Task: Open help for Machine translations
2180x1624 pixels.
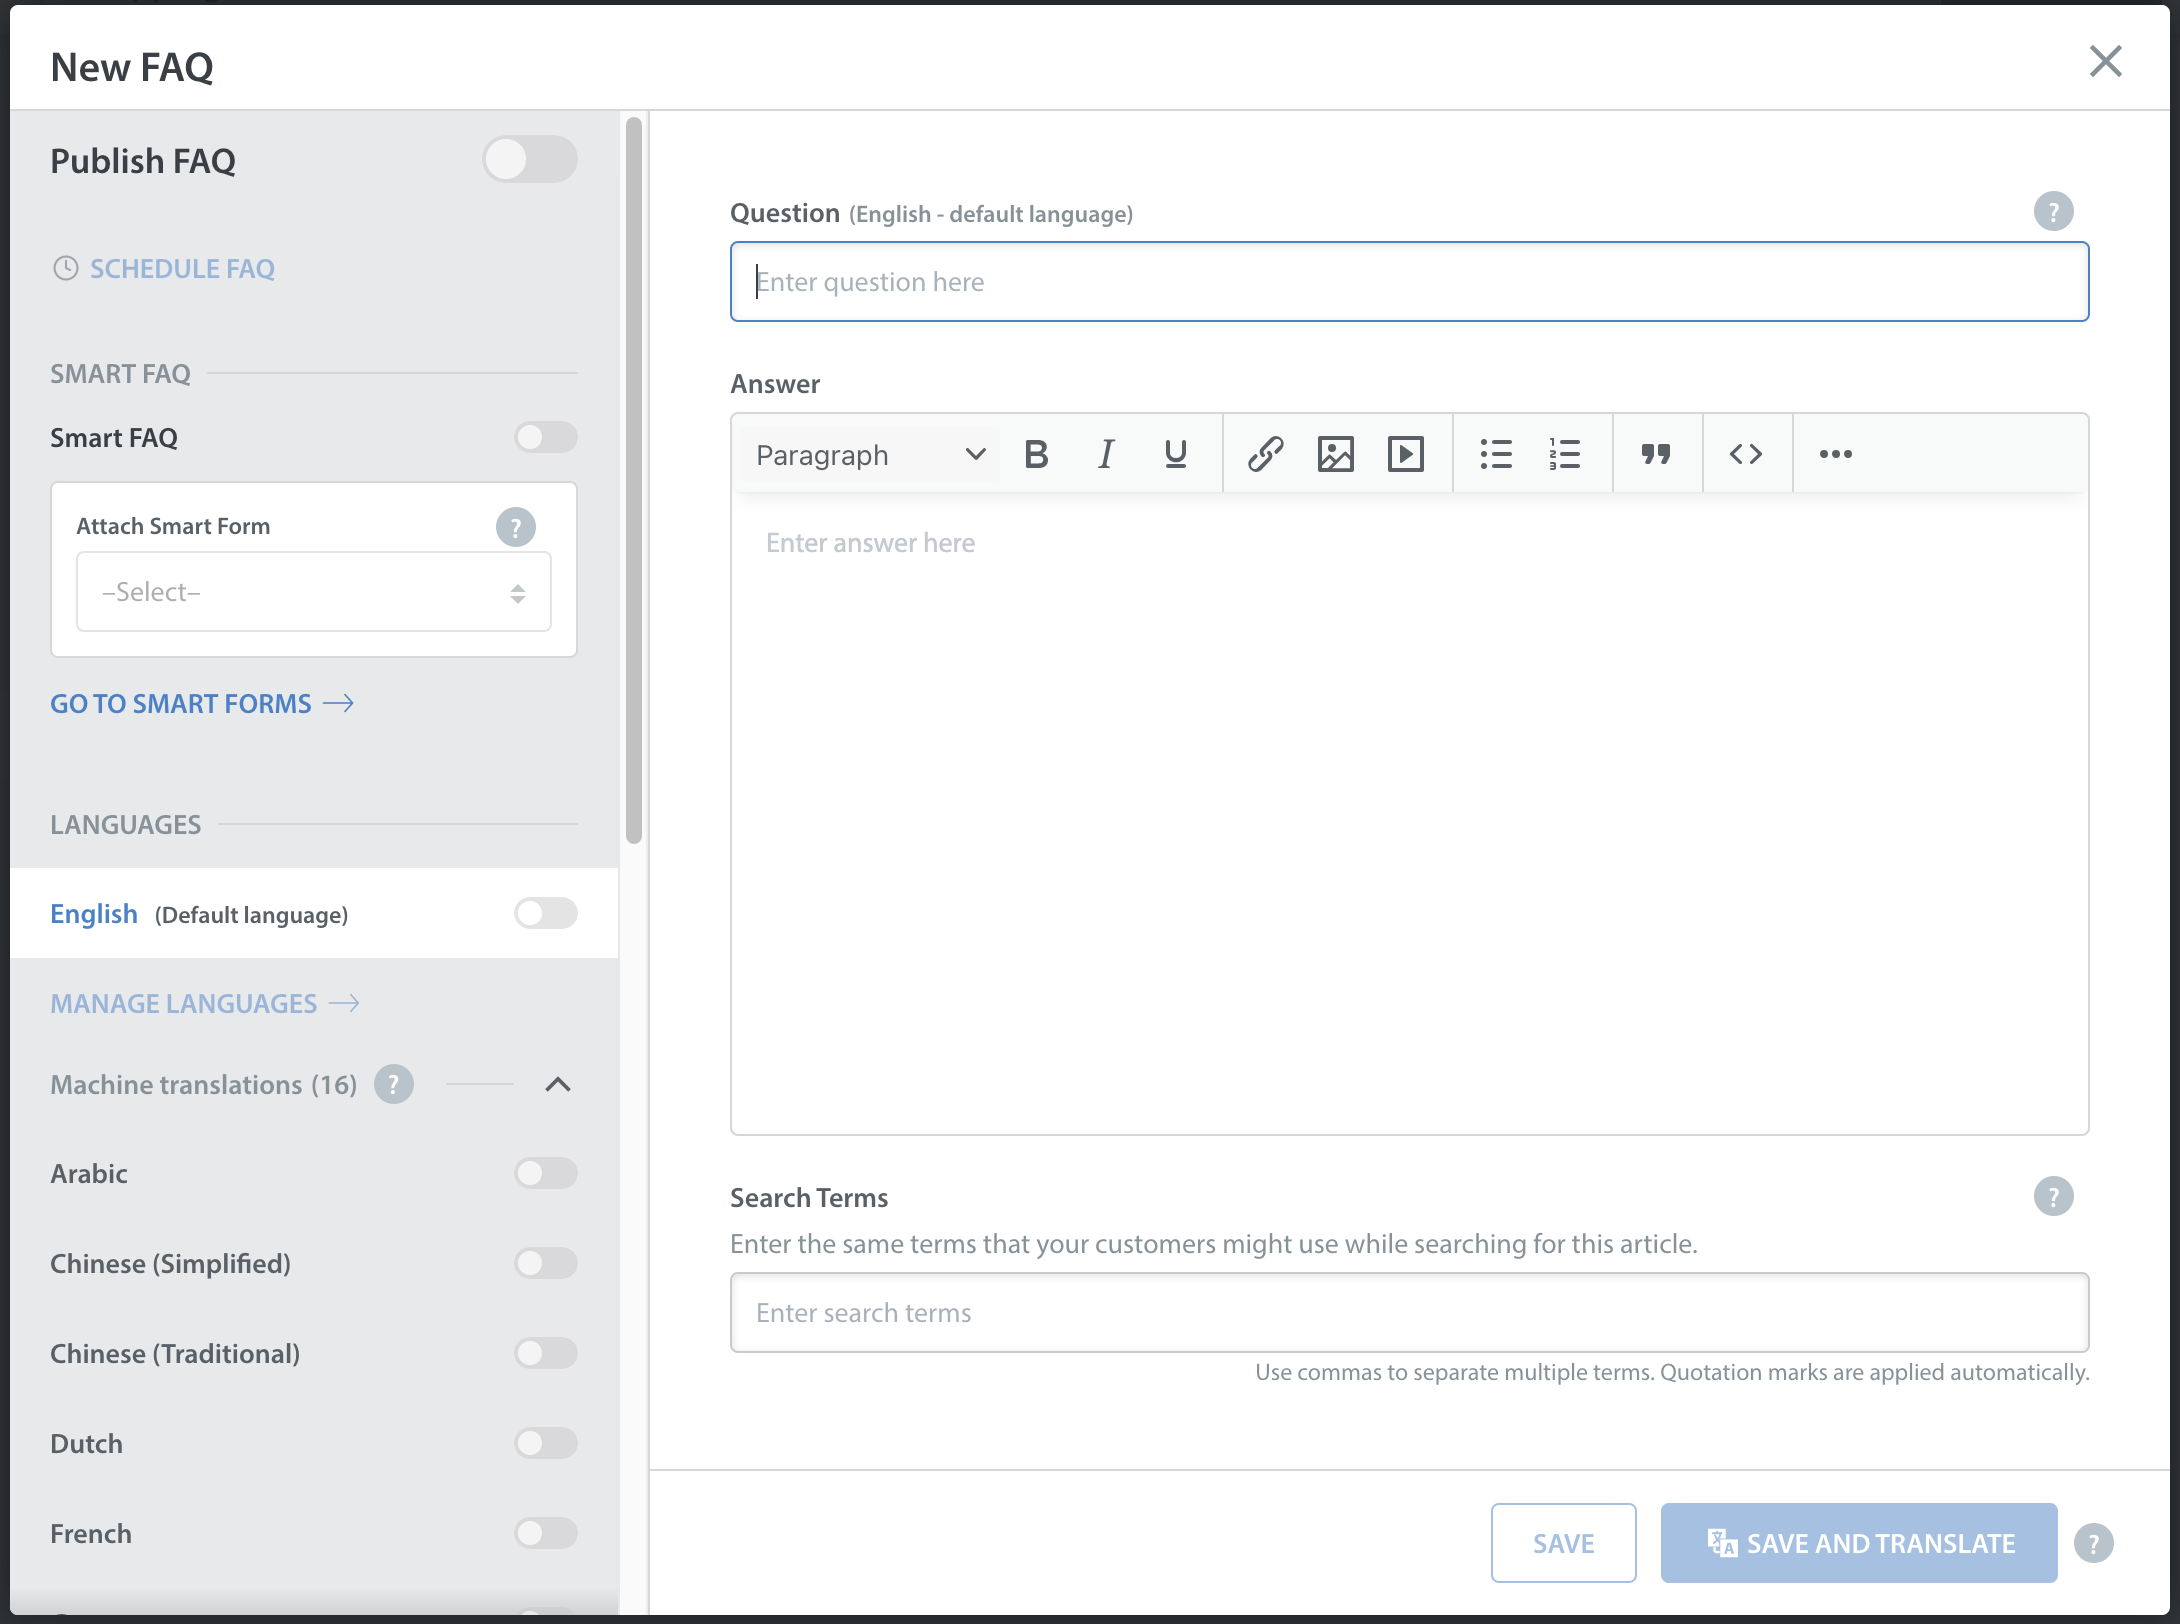Action: (x=394, y=1084)
